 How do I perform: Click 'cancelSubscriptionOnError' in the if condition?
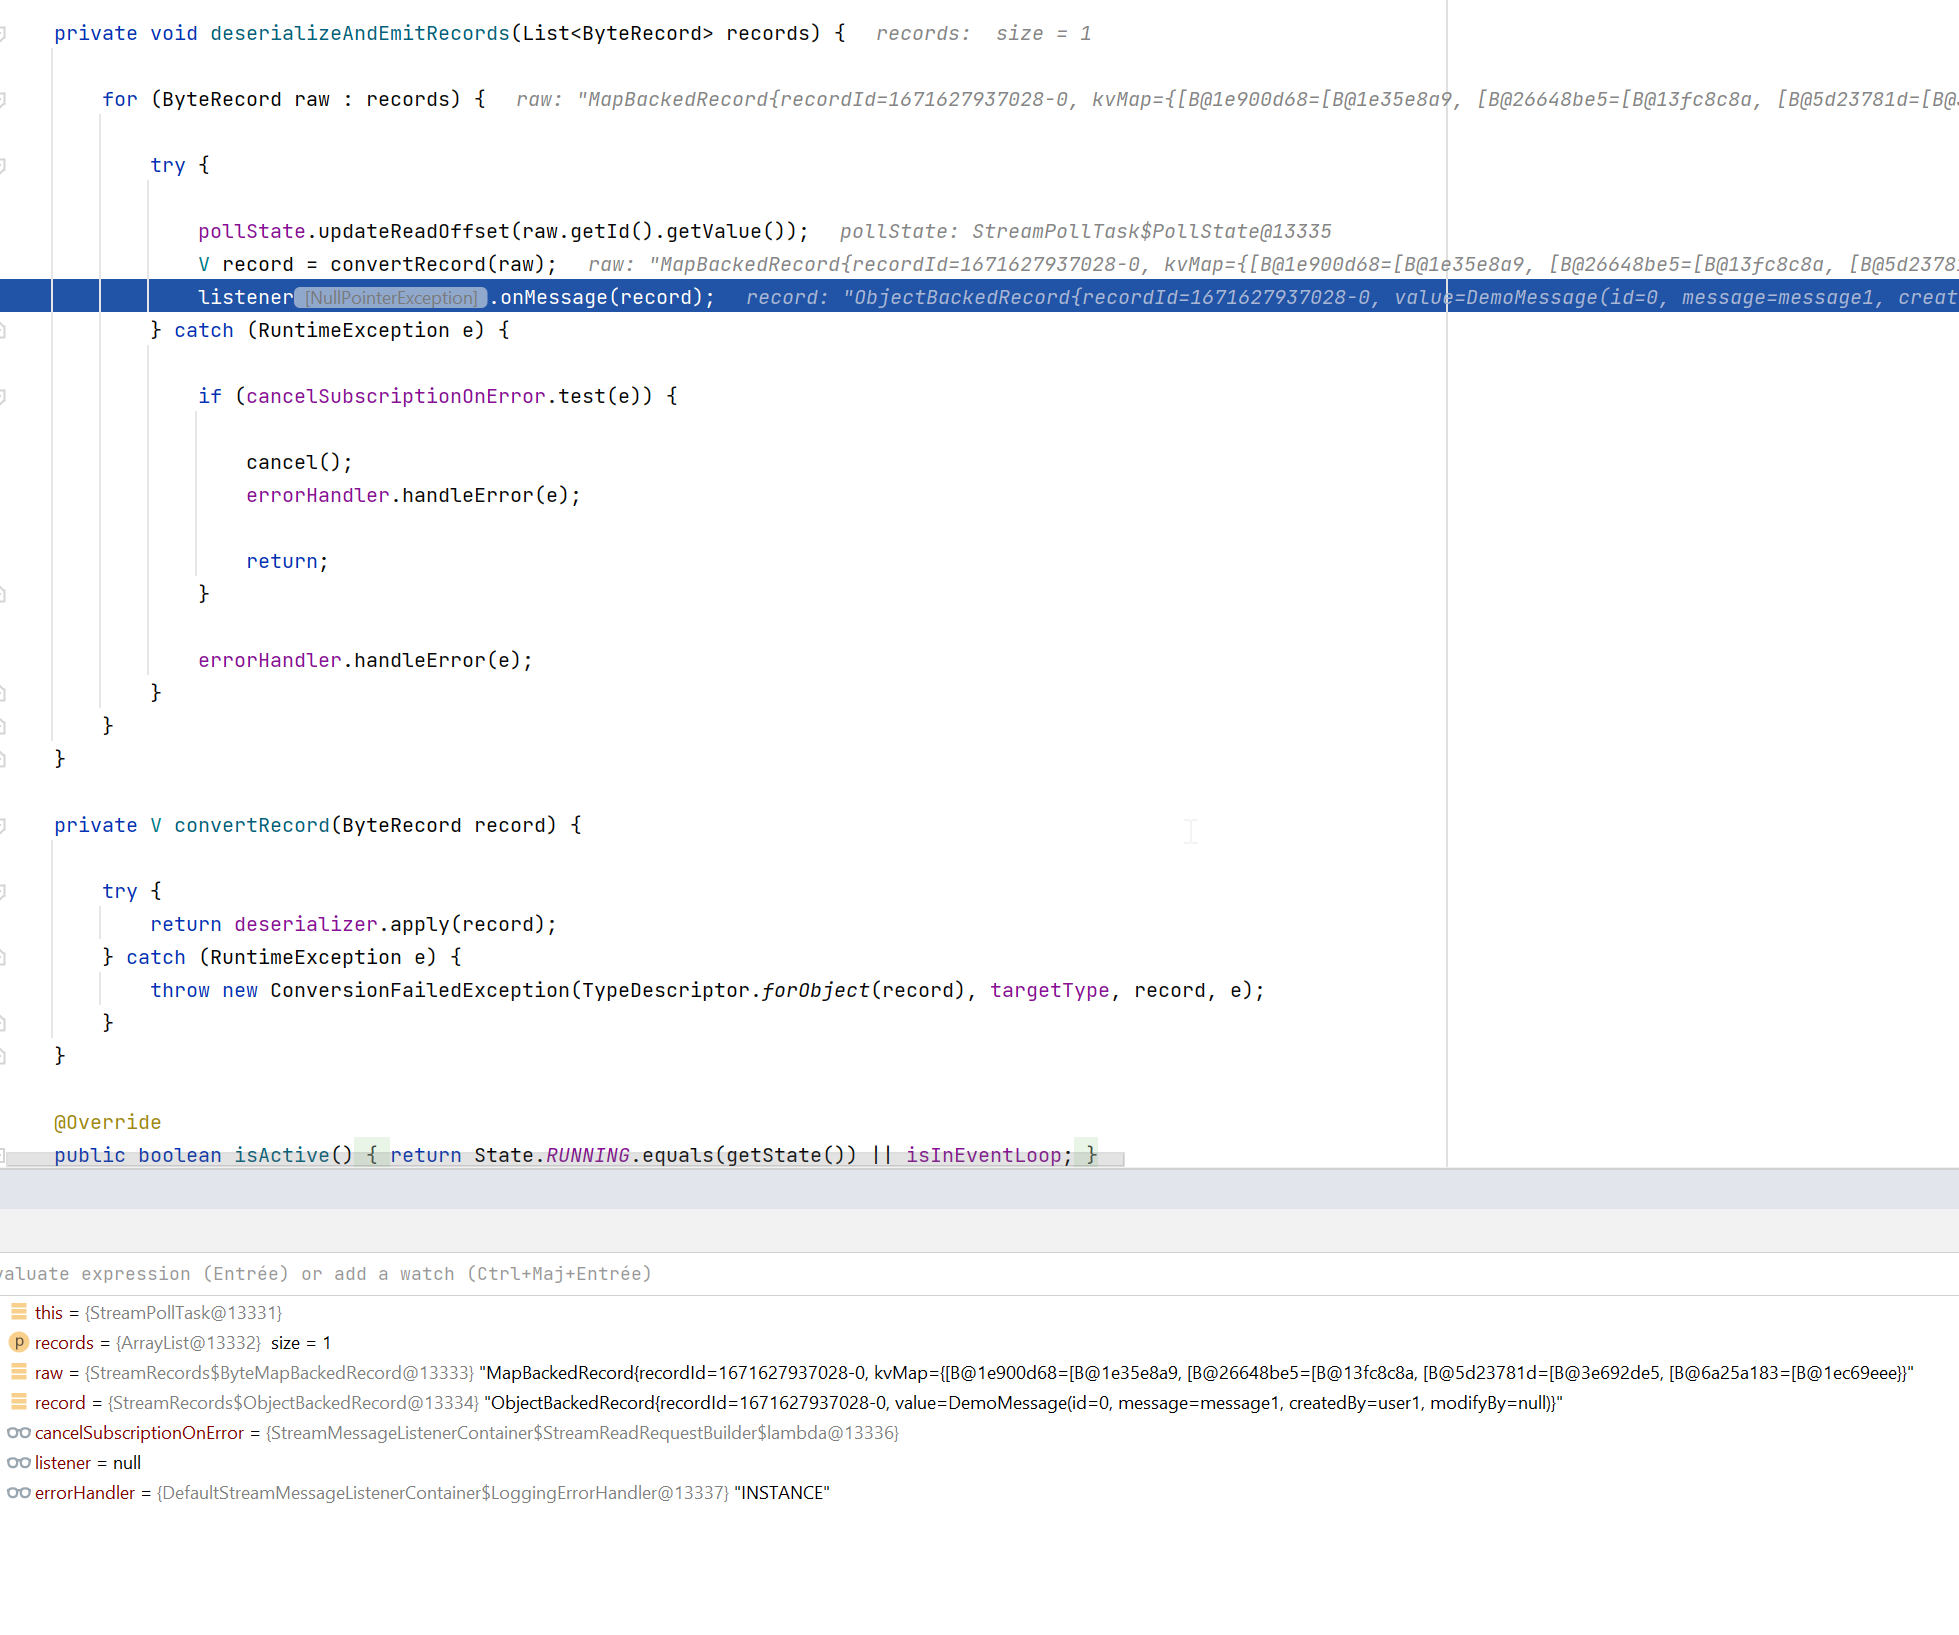396,396
